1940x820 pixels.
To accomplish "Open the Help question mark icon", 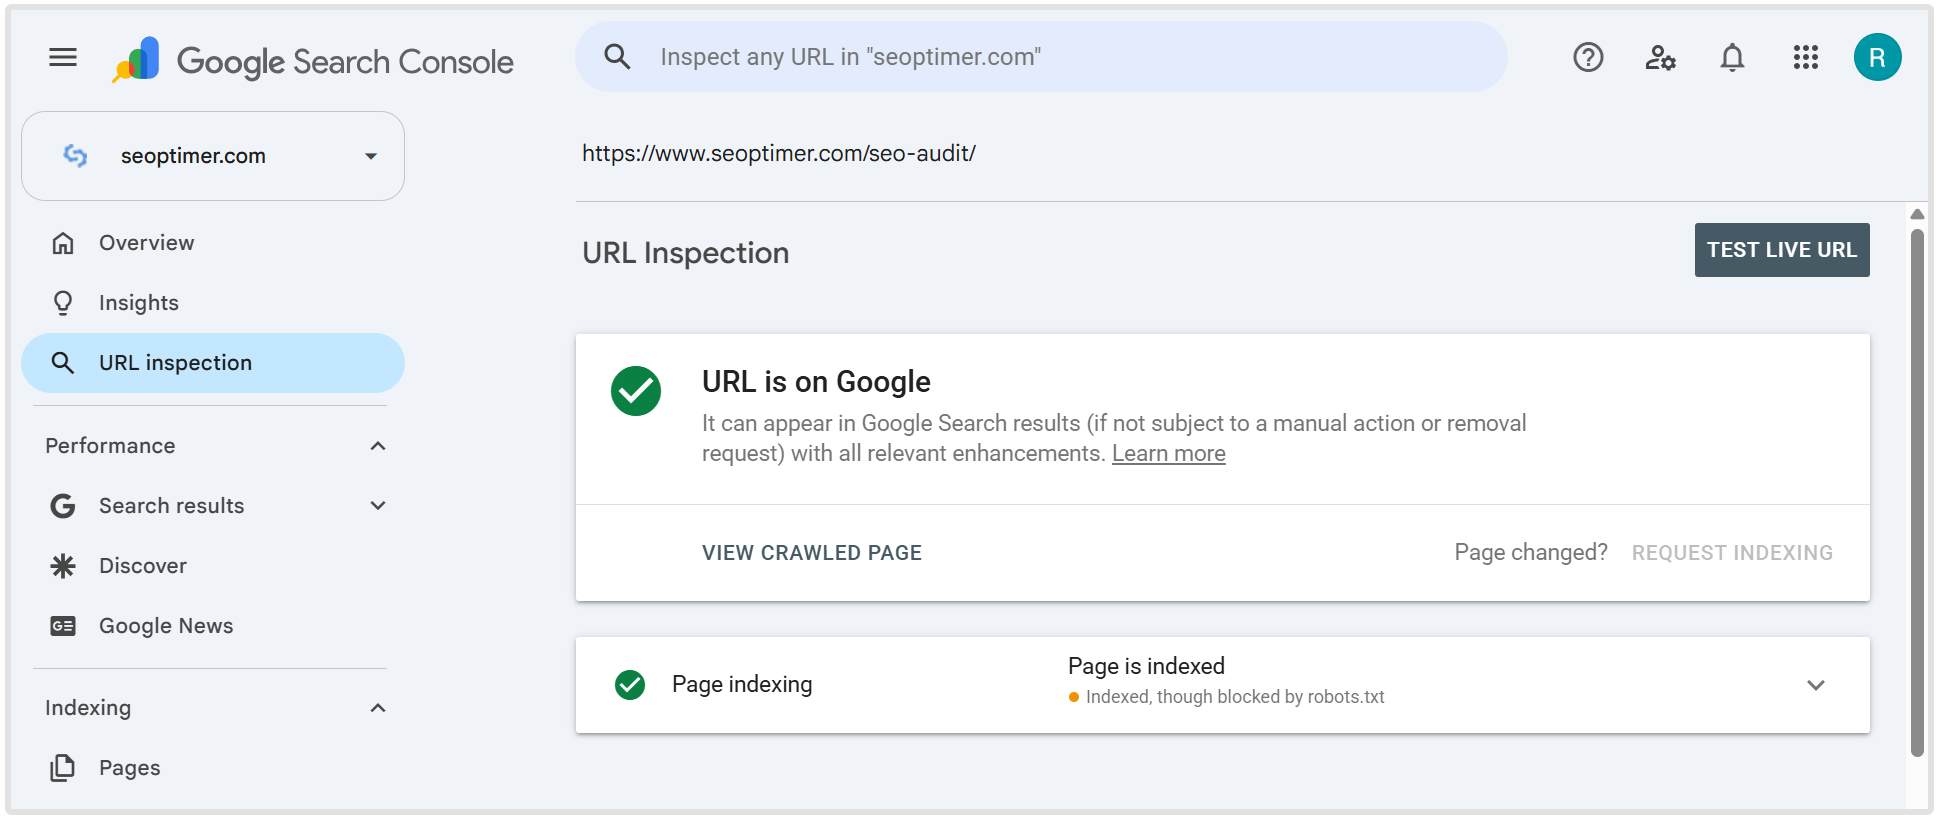I will (x=1588, y=57).
